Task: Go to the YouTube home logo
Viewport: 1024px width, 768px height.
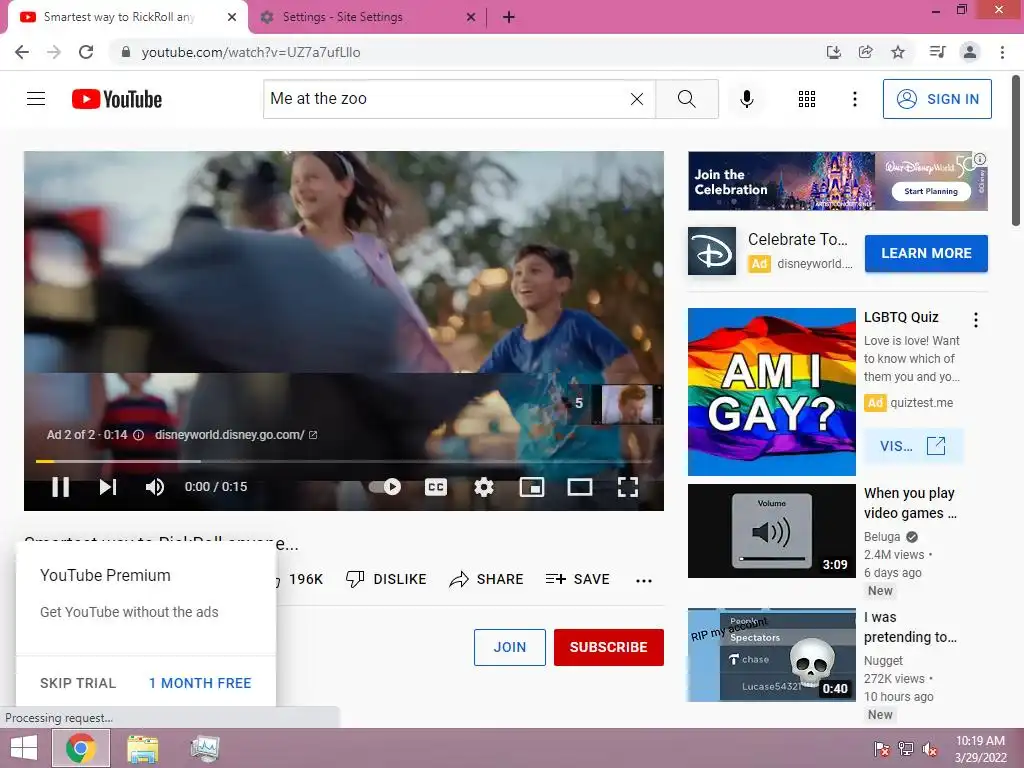Action: tap(117, 99)
